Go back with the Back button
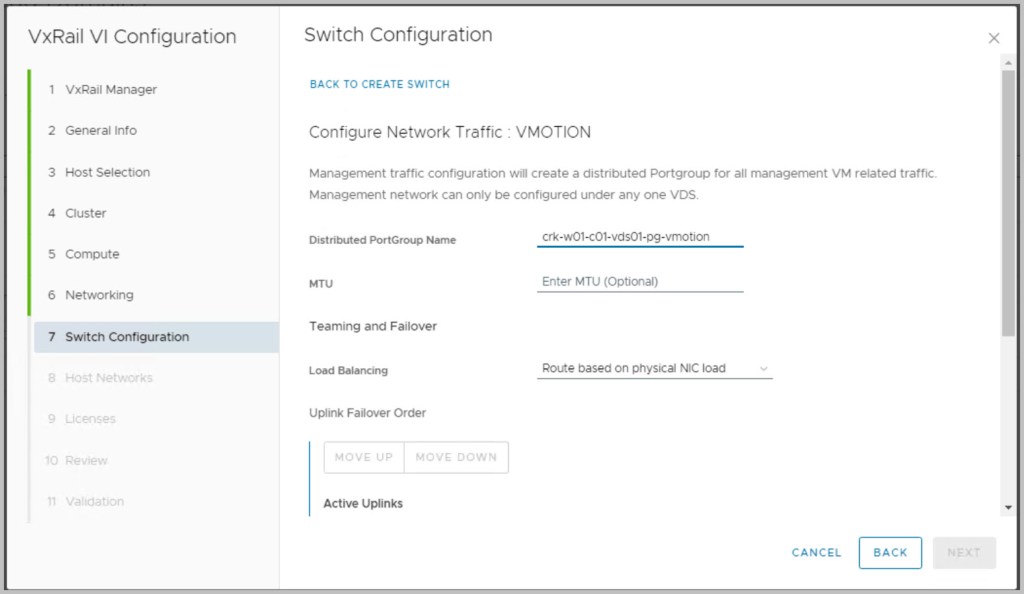This screenshot has width=1024, height=594. (889, 553)
